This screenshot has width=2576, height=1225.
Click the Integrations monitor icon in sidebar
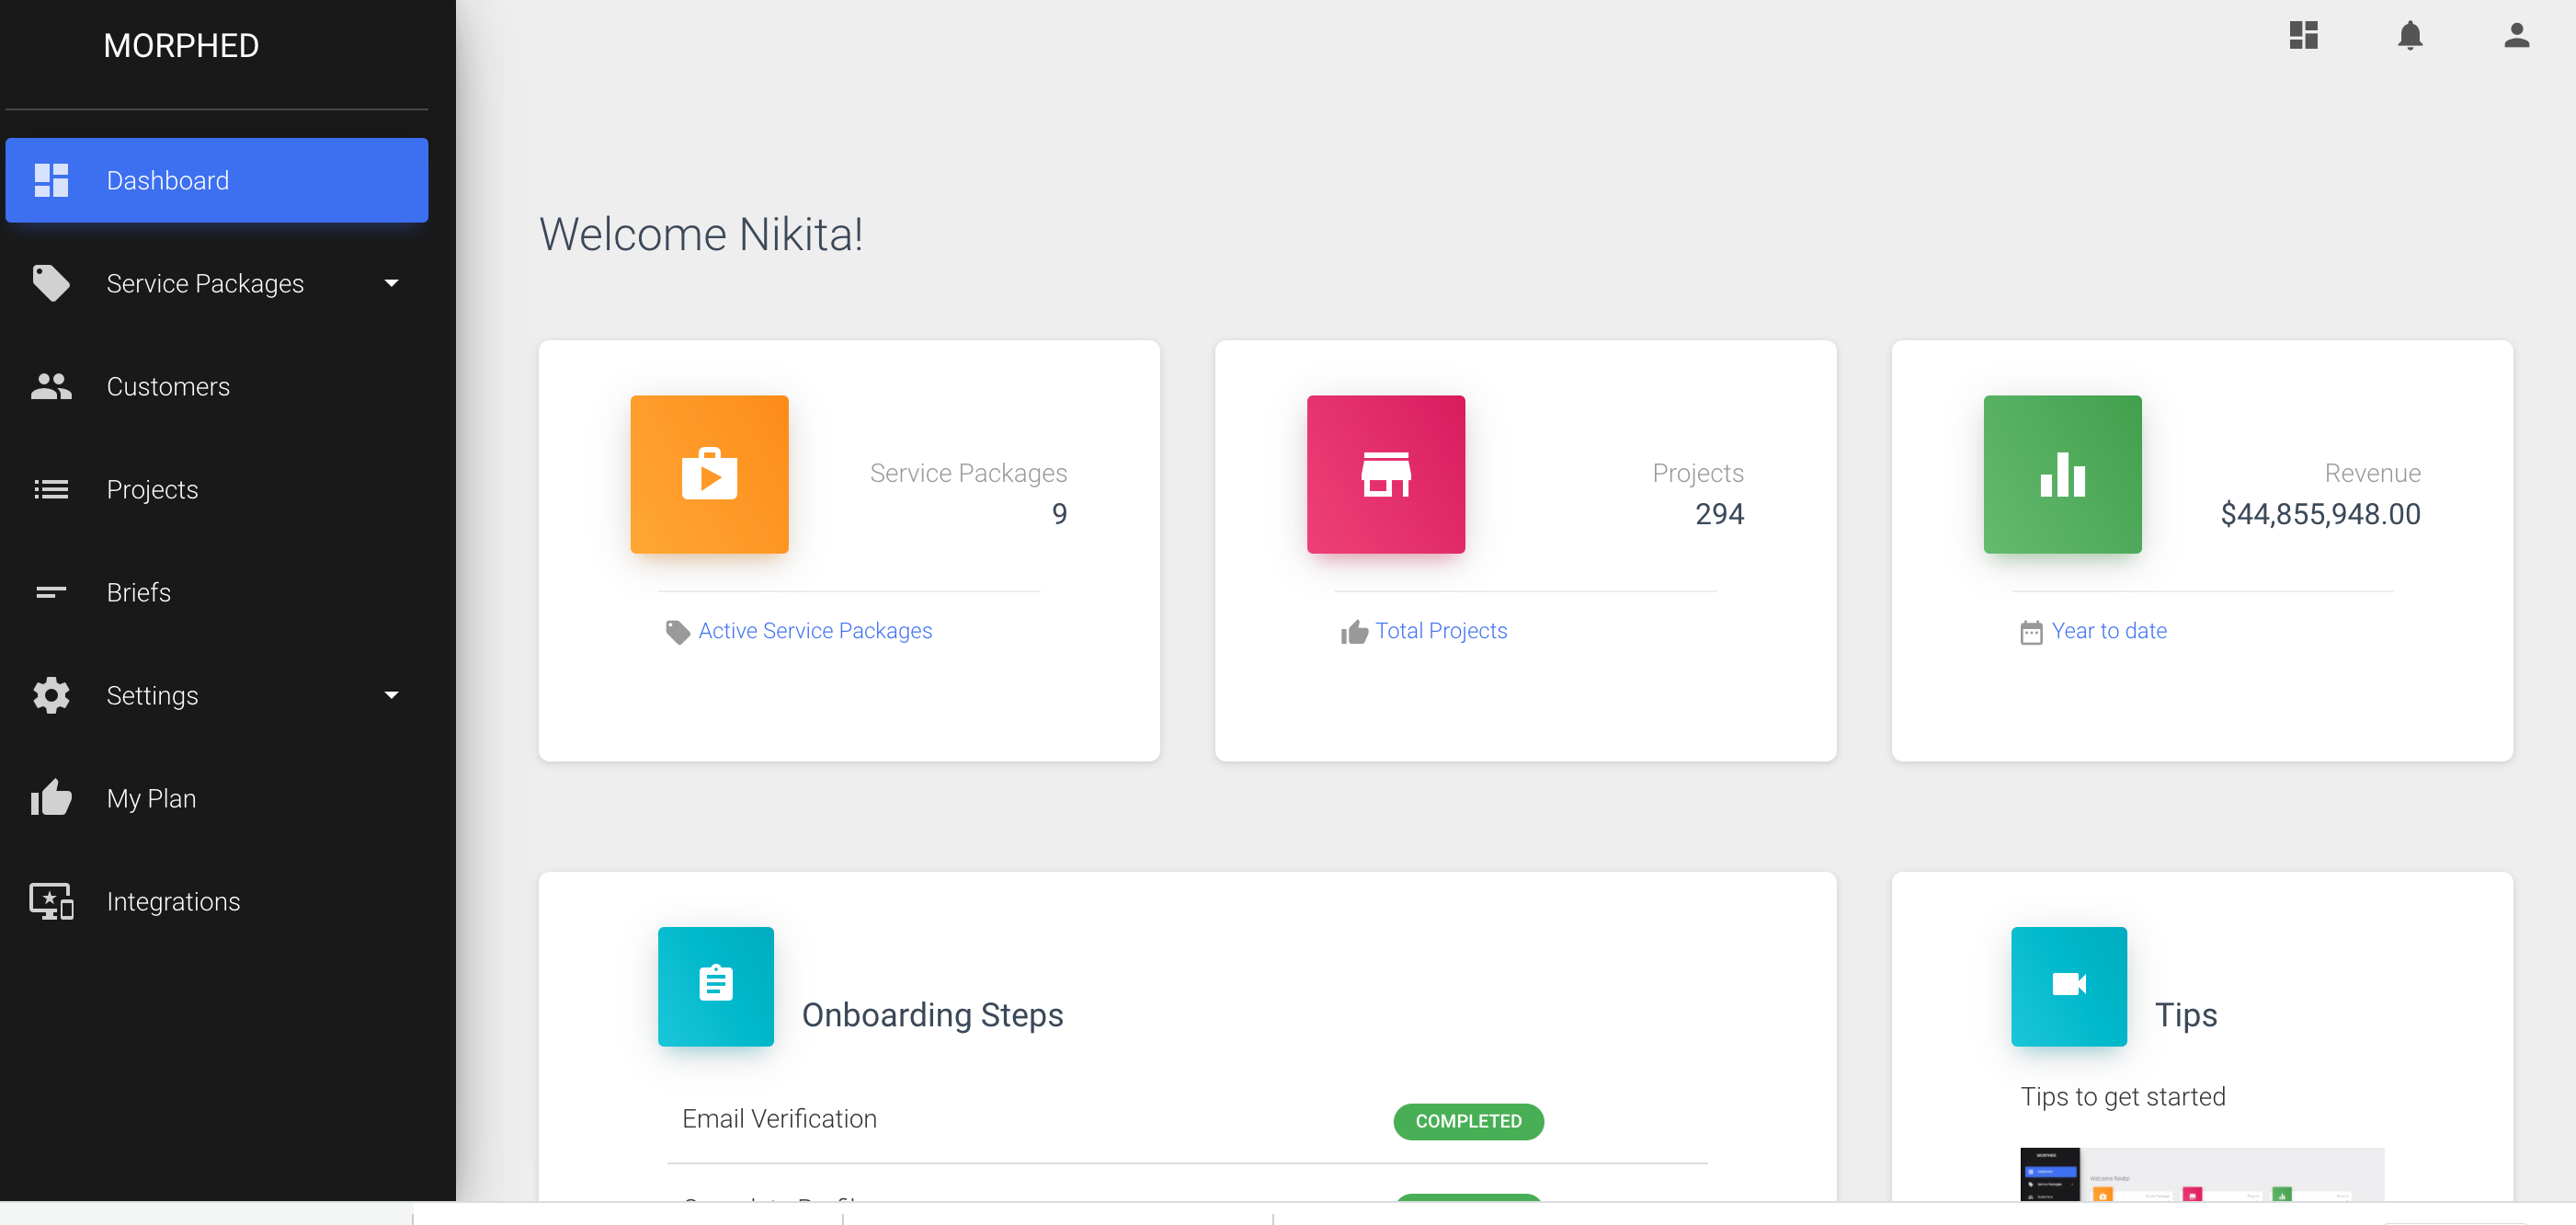[x=51, y=901]
